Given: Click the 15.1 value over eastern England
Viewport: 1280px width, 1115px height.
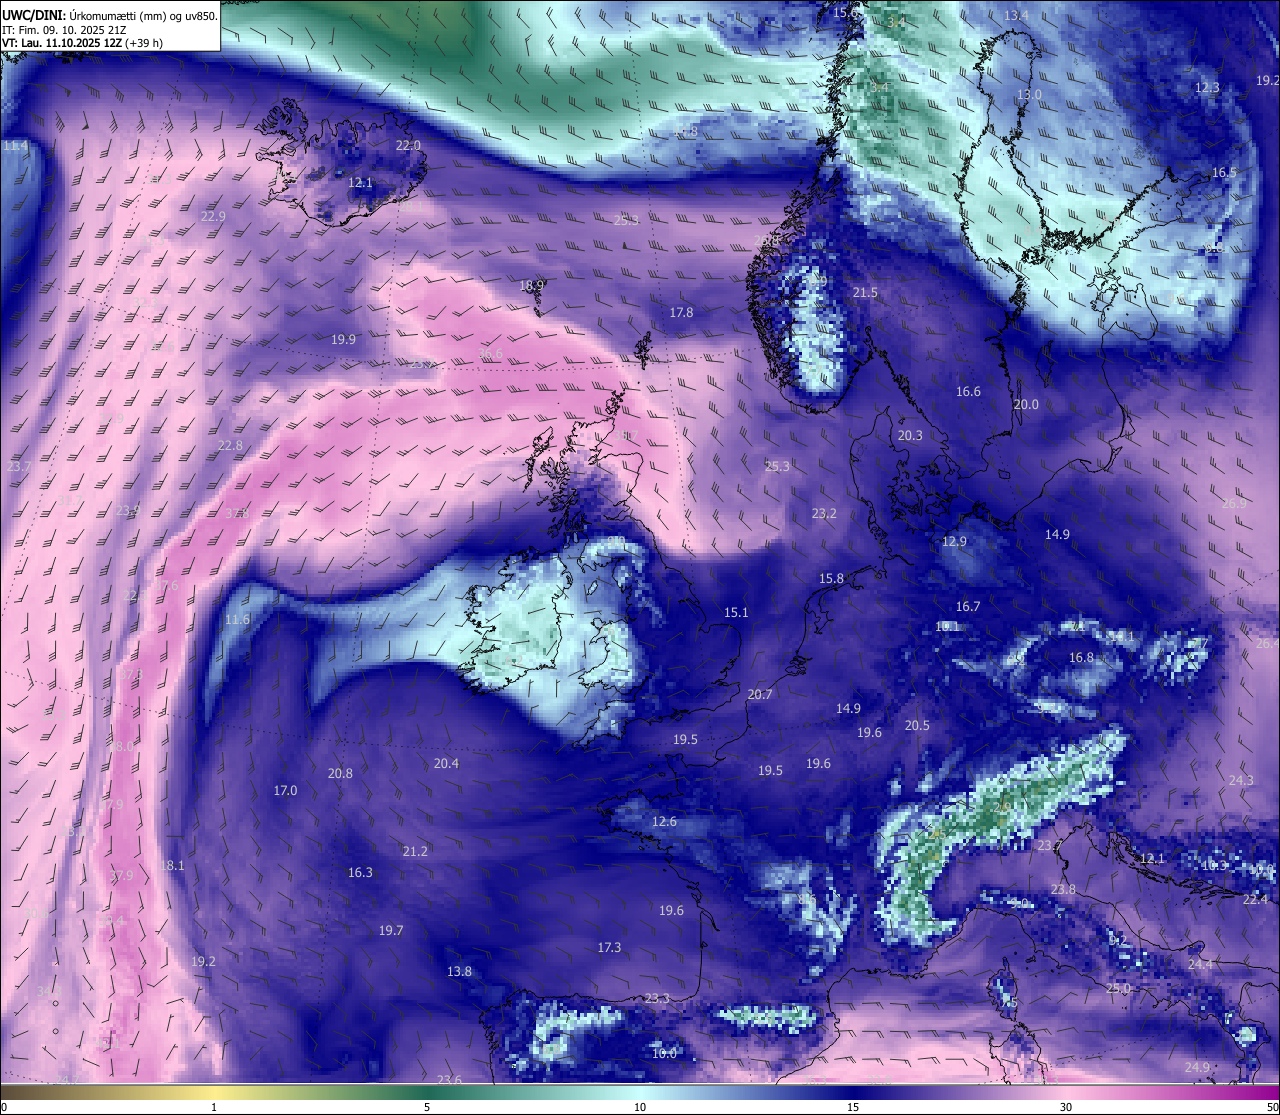Looking at the screenshot, I should tap(736, 612).
